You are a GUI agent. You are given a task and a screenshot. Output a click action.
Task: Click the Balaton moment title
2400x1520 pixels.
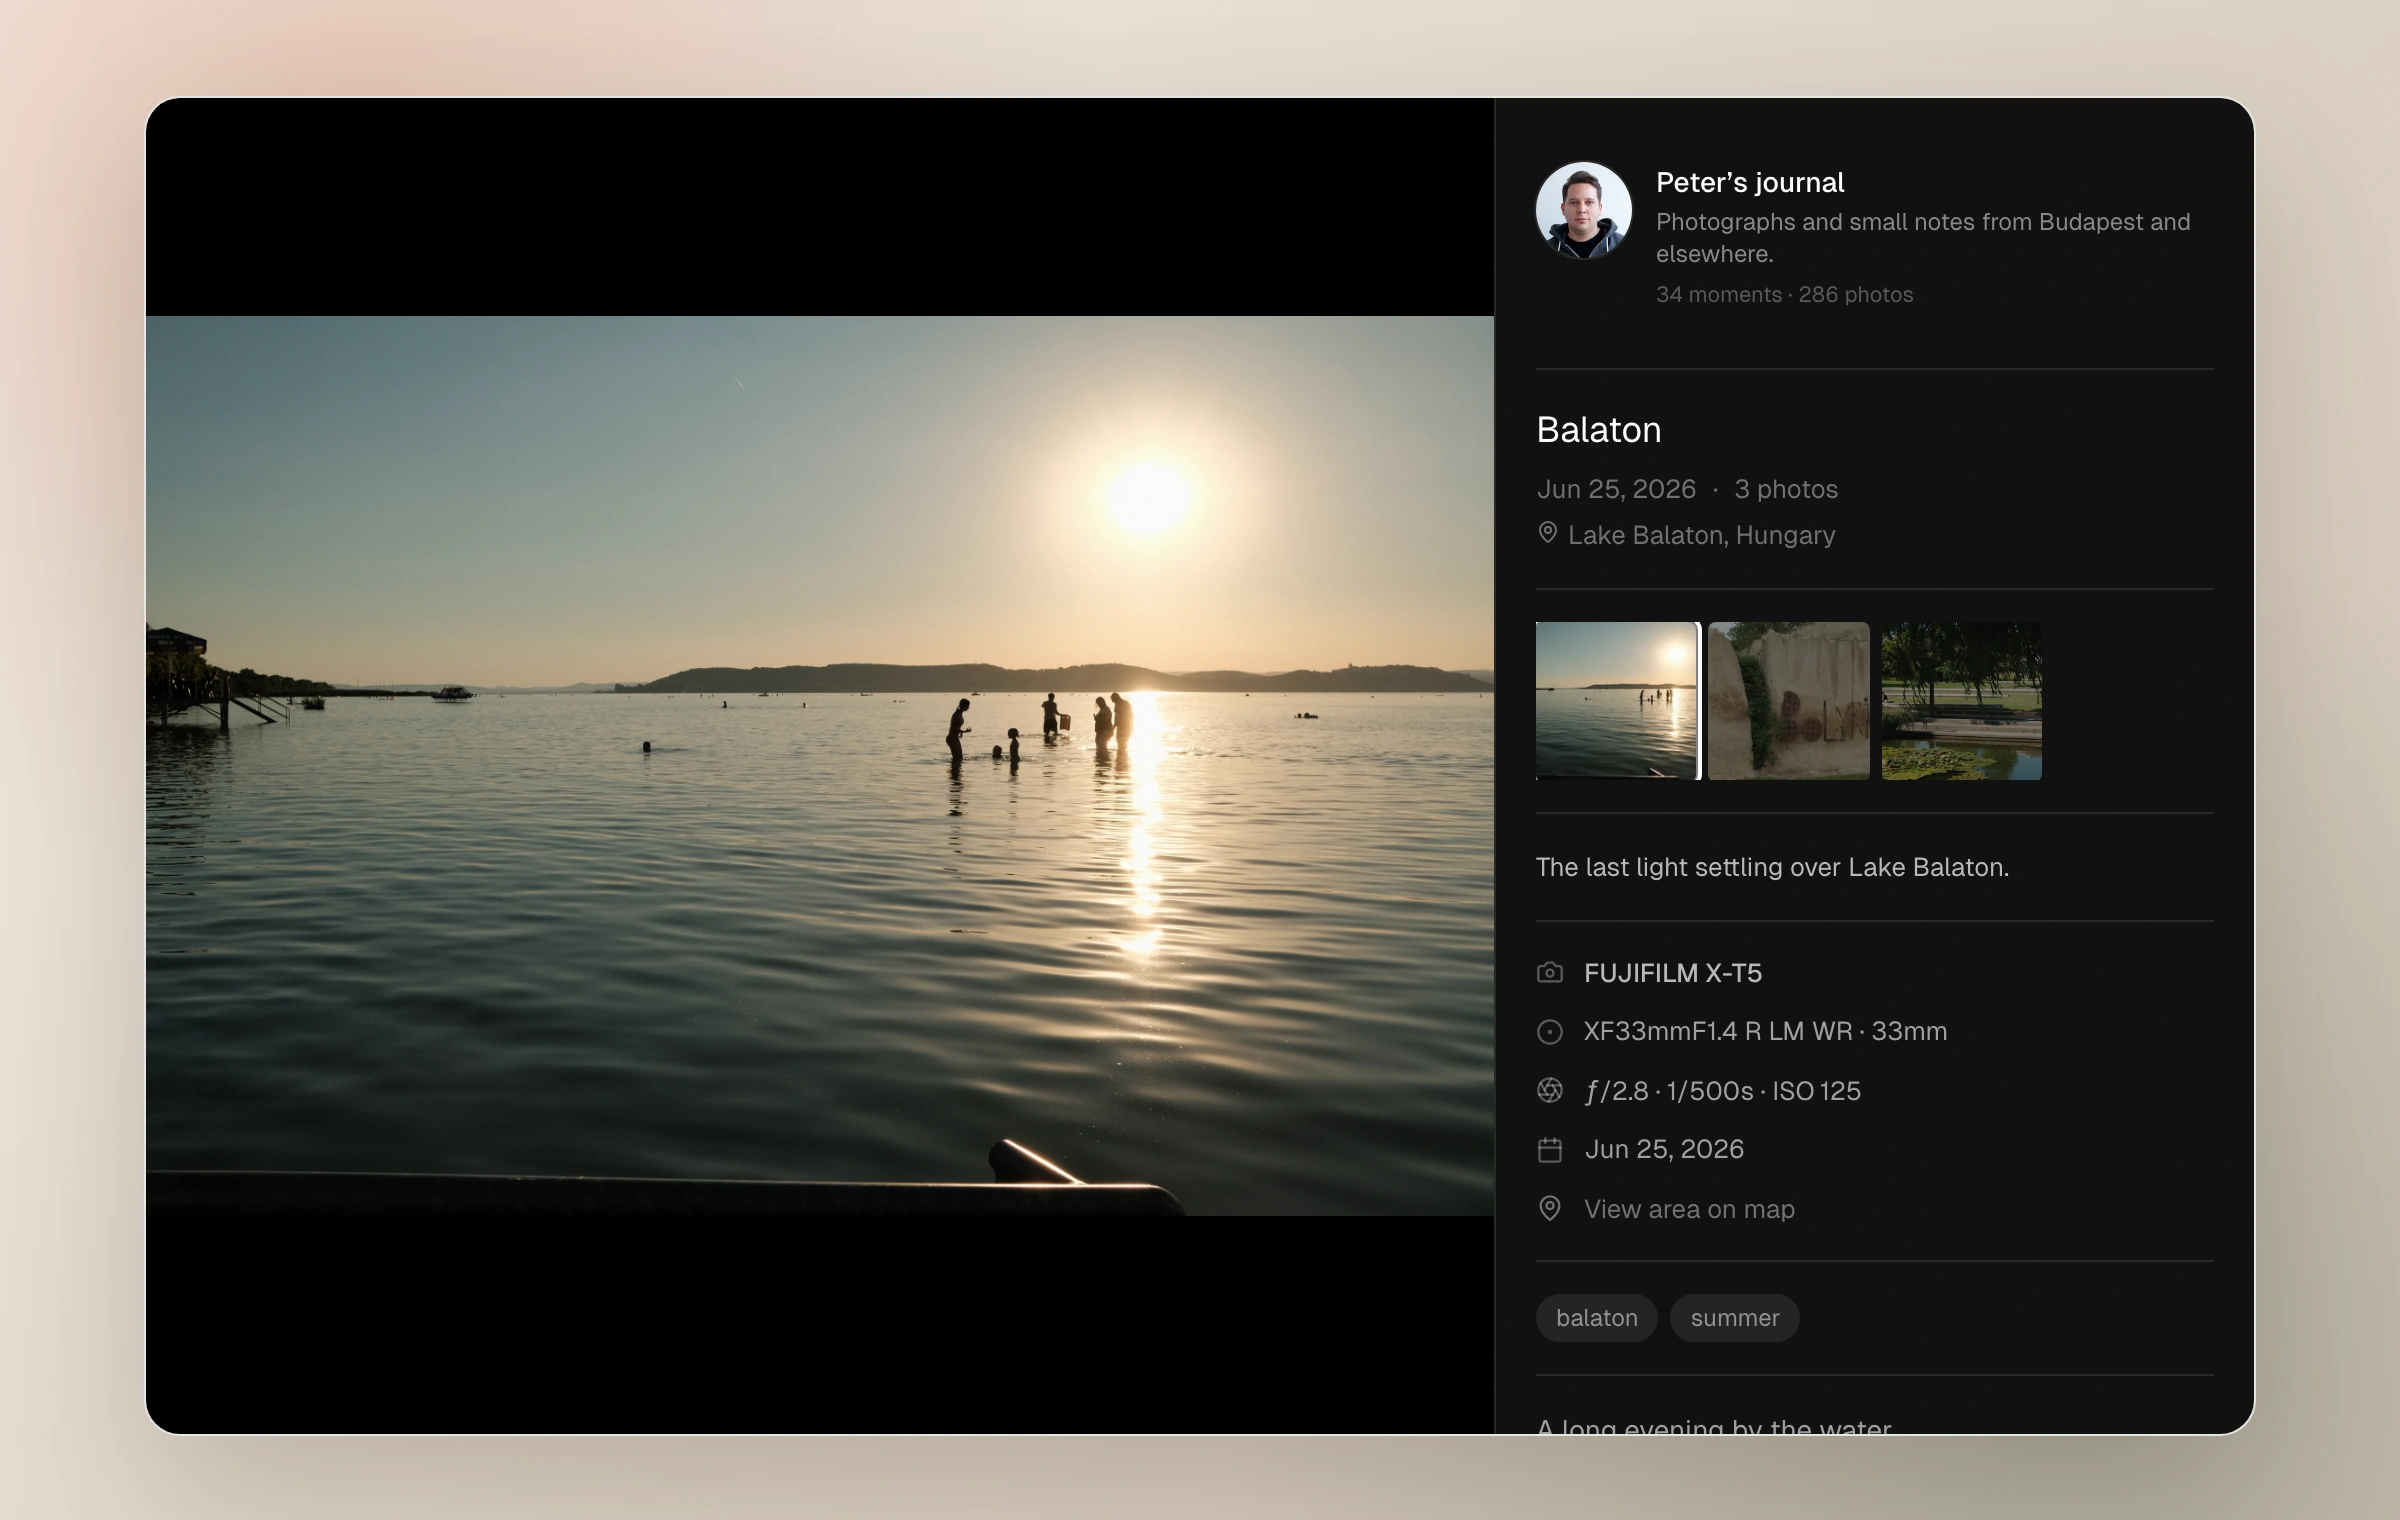[1599, 430]
